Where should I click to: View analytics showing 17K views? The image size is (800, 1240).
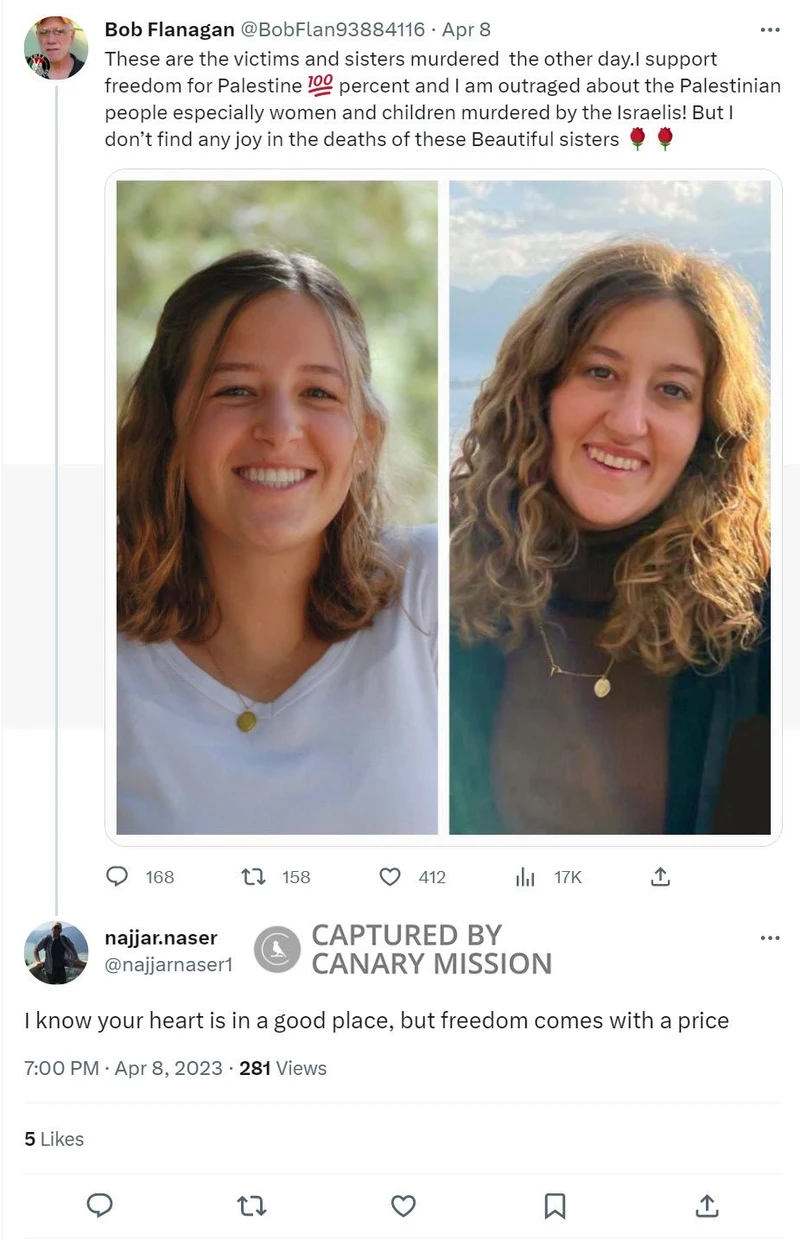tap(526, 877)
